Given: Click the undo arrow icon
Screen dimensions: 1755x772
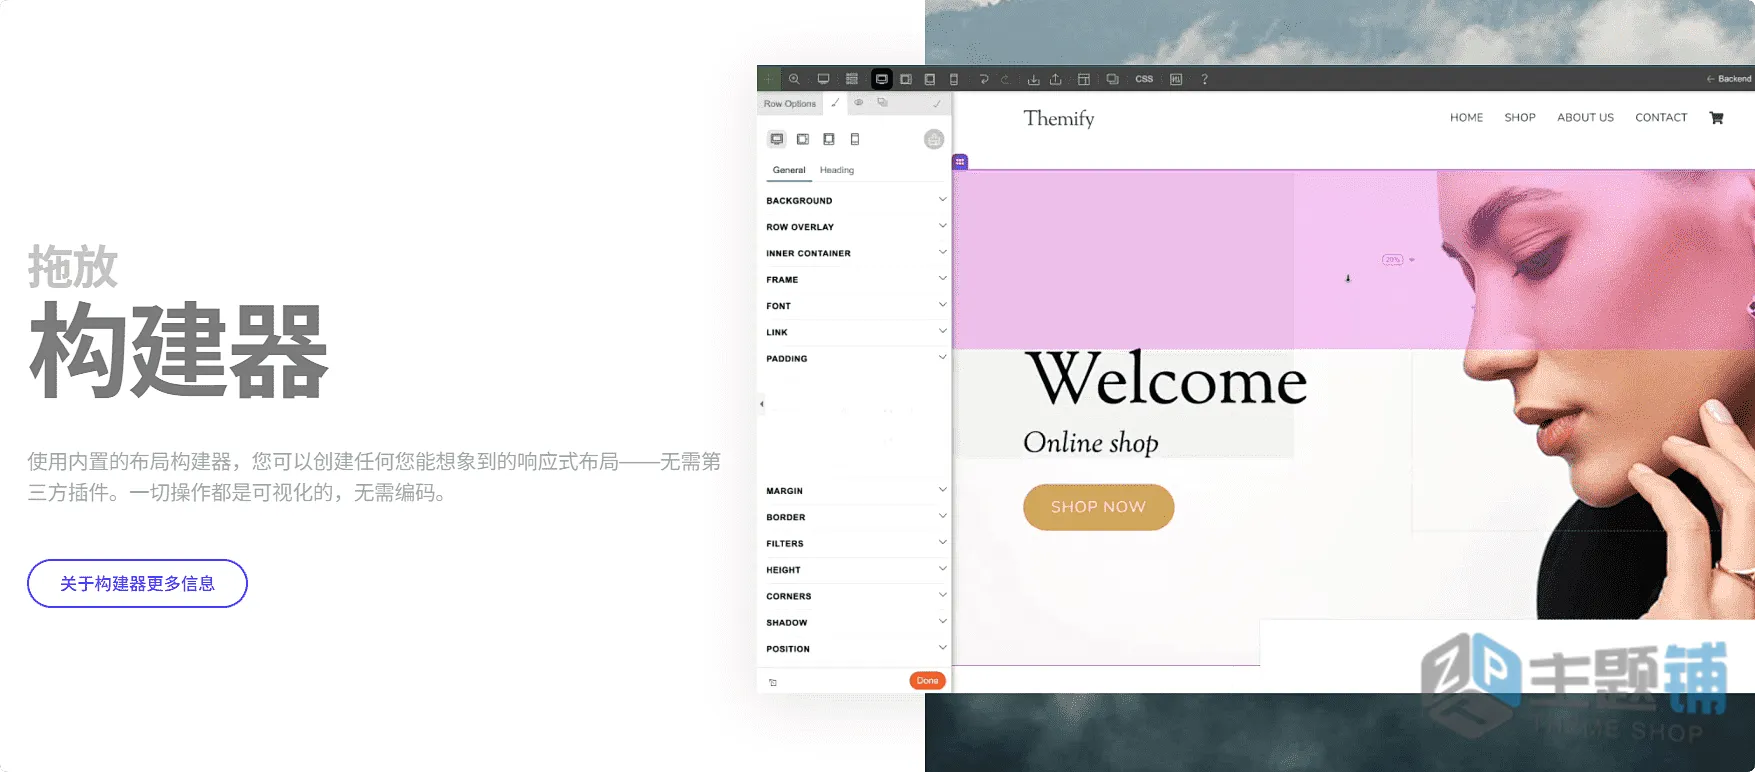Looking at the screenshot, I should pyautogui.click(x=984, y=79).
